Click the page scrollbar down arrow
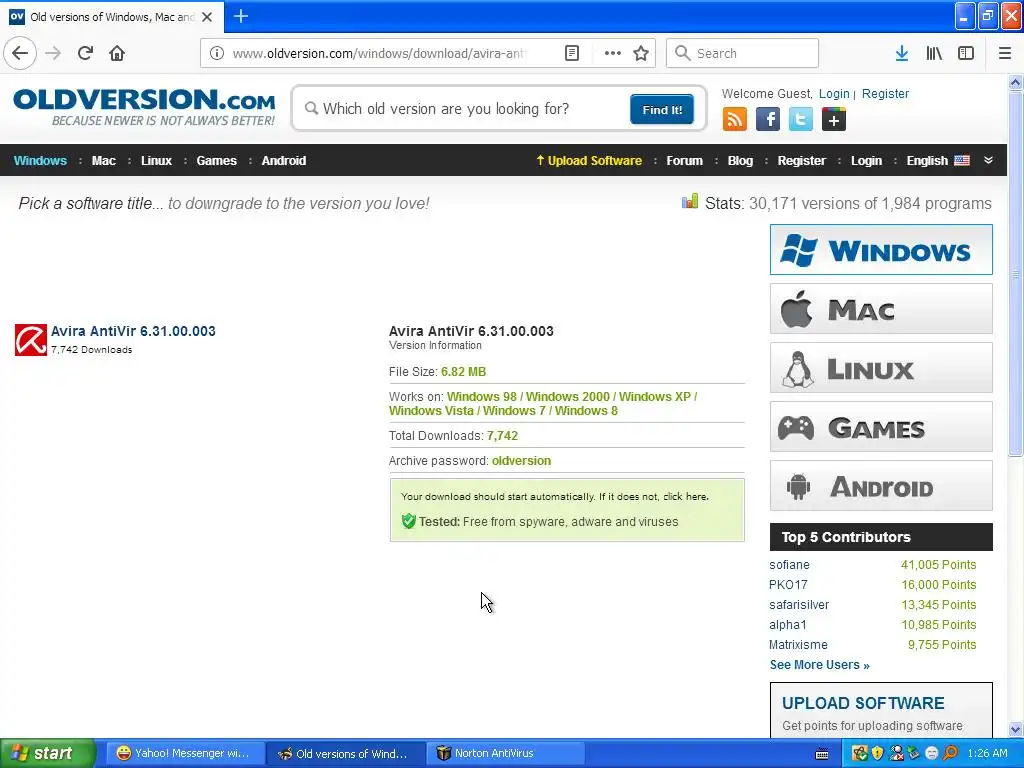The height and width of the screenshot is (768, 1024). pos(1016,729)
